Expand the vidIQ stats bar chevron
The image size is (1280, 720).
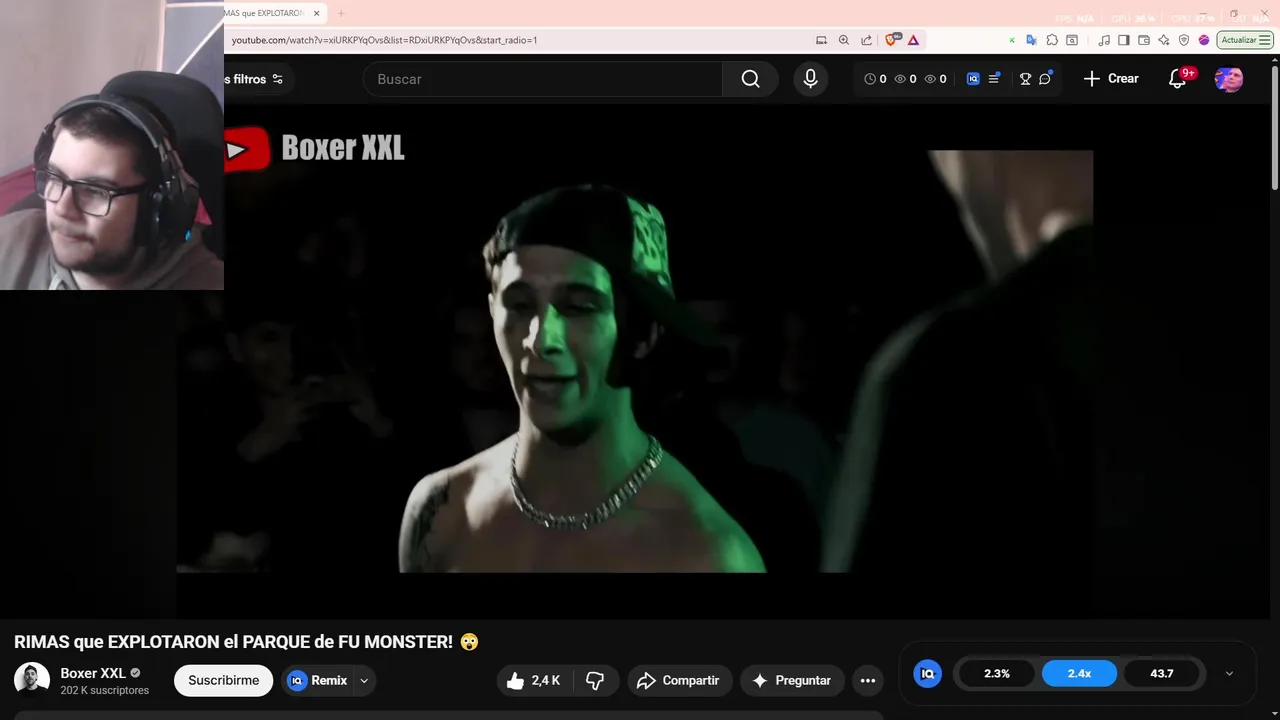point(1229,674)
